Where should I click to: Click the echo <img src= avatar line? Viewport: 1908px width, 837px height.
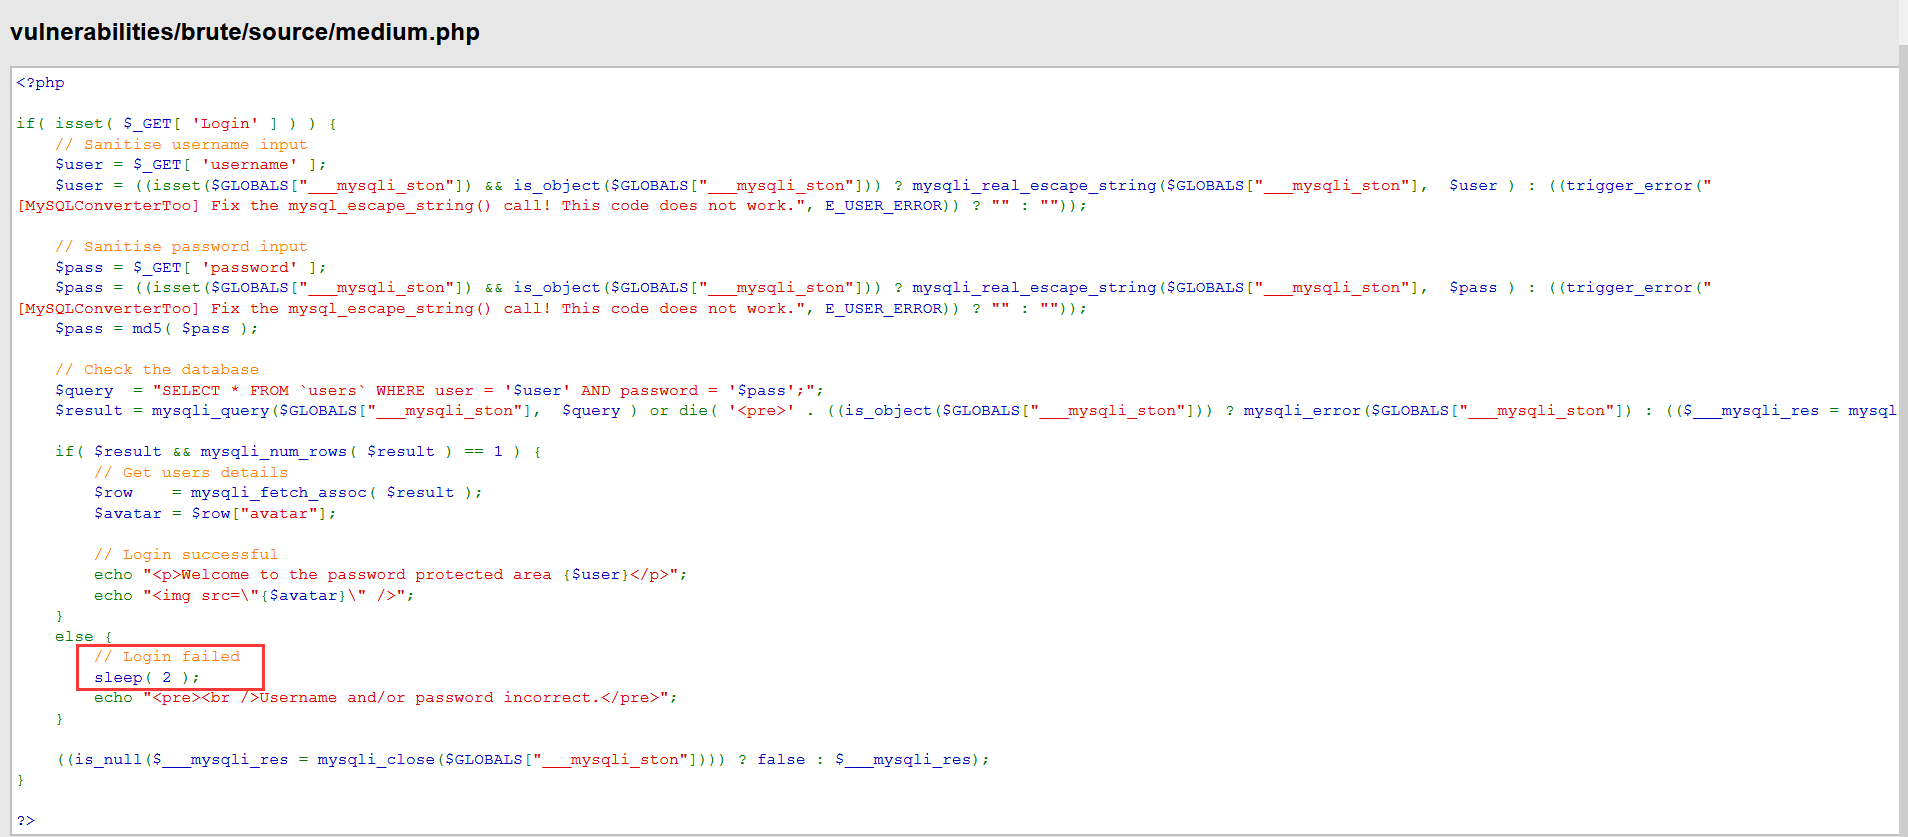click(x=254, y=596)
